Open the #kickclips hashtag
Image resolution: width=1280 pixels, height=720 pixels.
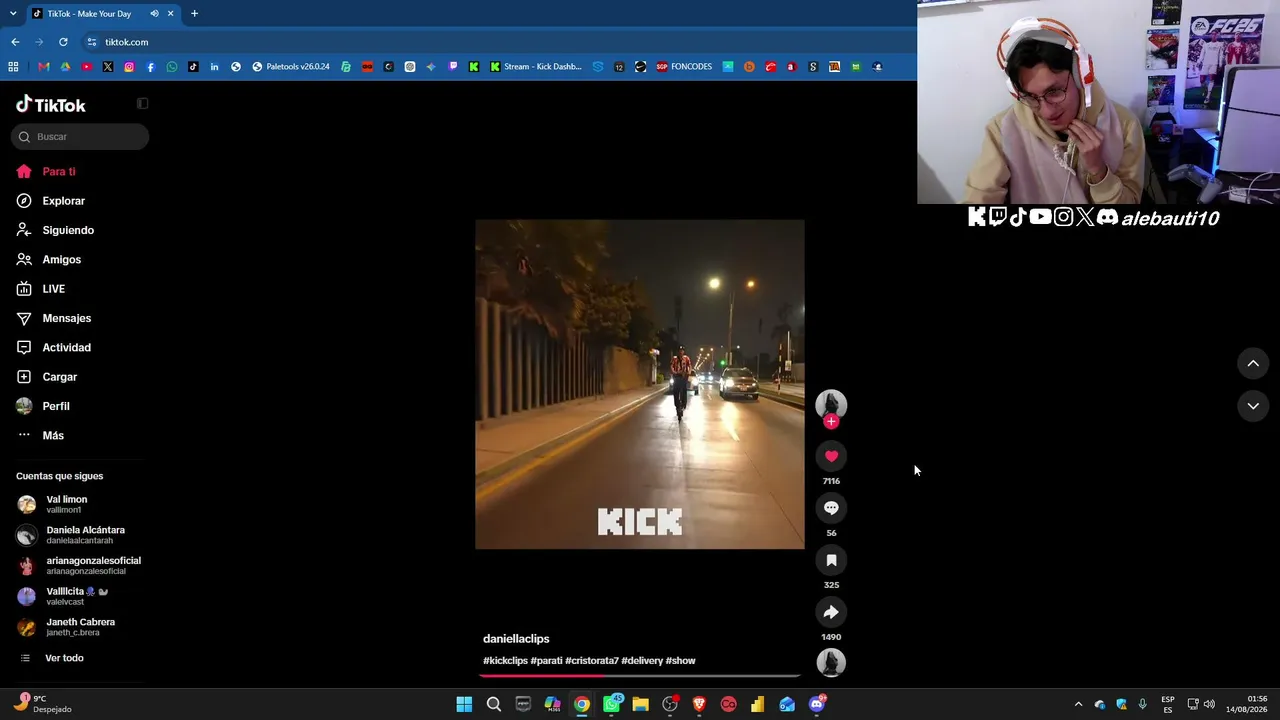point(505,661)
